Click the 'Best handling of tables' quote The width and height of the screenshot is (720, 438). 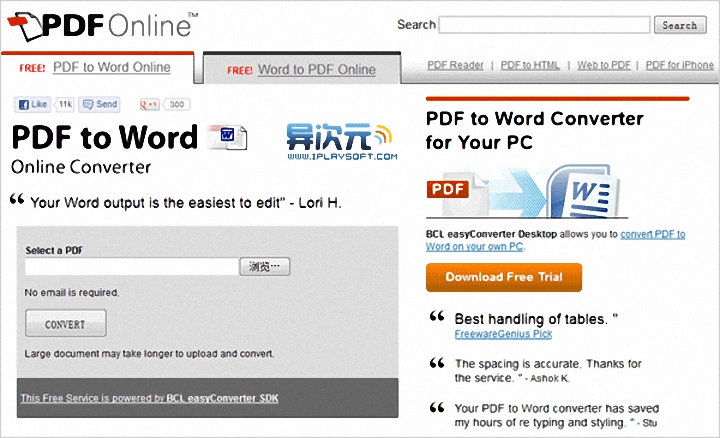(536, 319)
